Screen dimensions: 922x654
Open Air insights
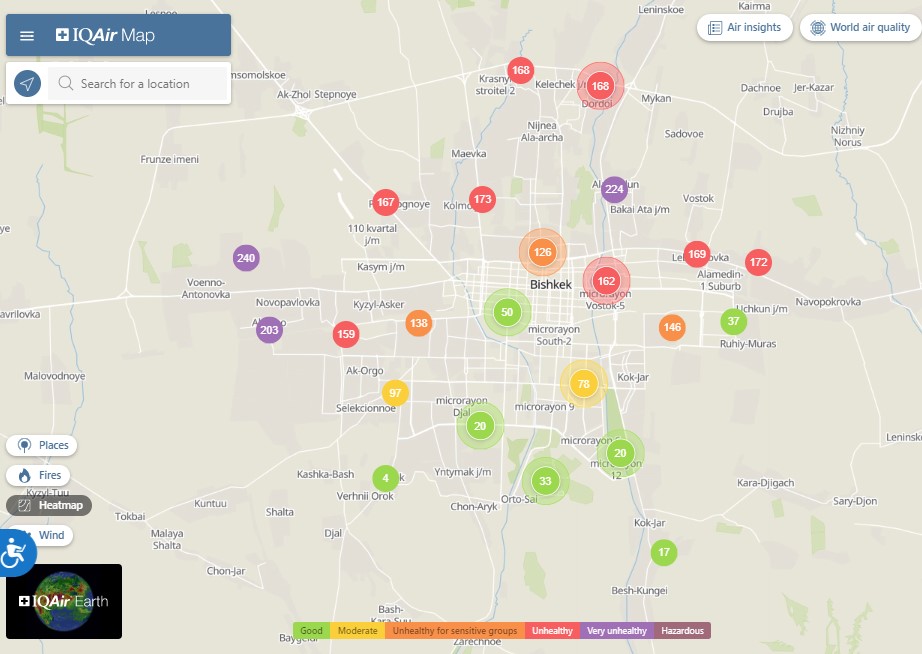pyautogui.click(x=745, y=28)
